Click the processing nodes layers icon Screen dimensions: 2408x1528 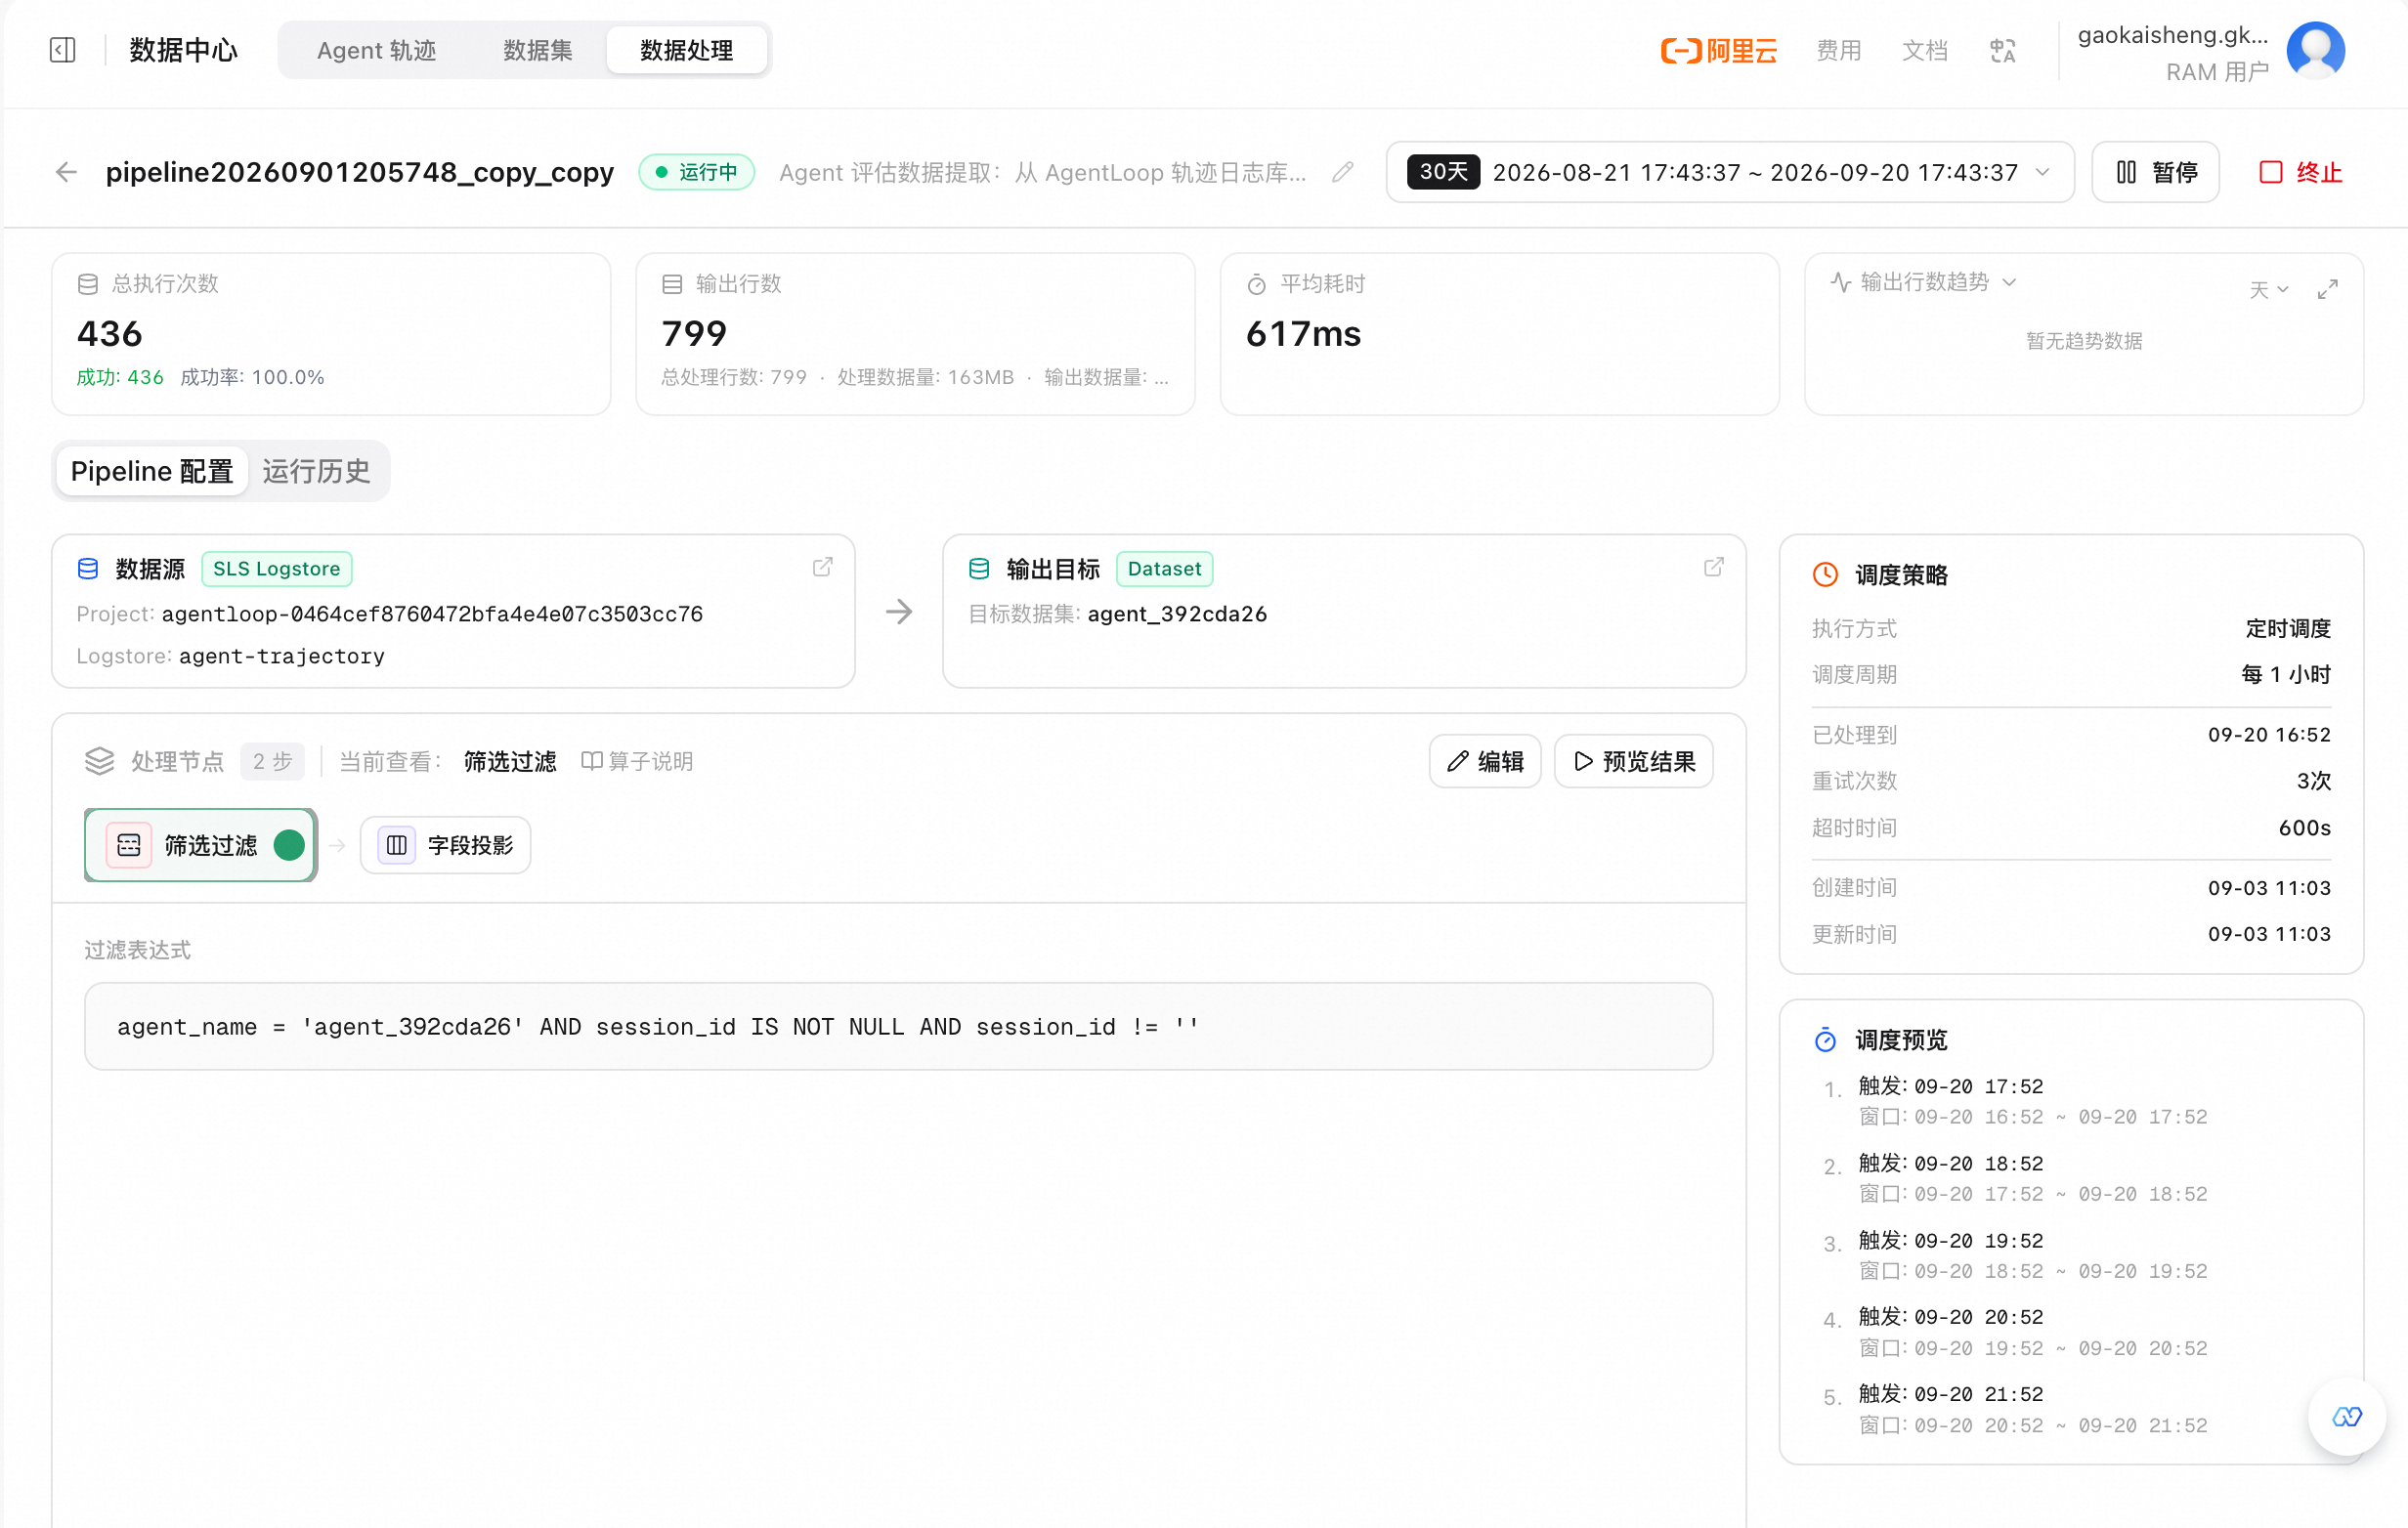click(x=99, y=761)
